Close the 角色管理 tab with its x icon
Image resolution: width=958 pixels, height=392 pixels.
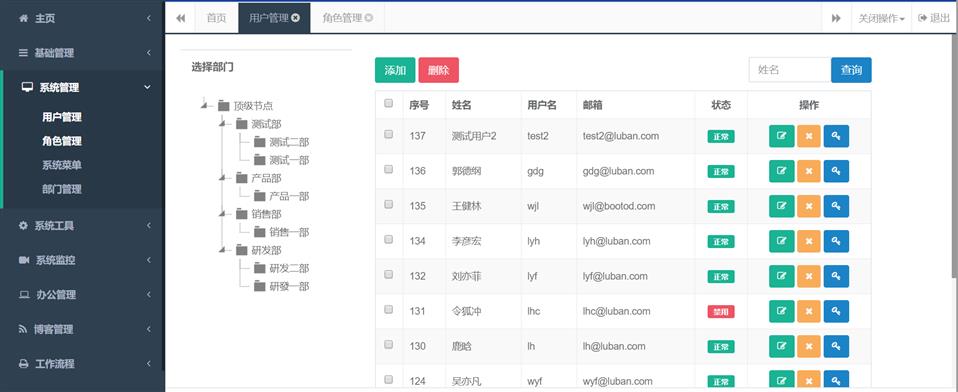pos(368,18)
